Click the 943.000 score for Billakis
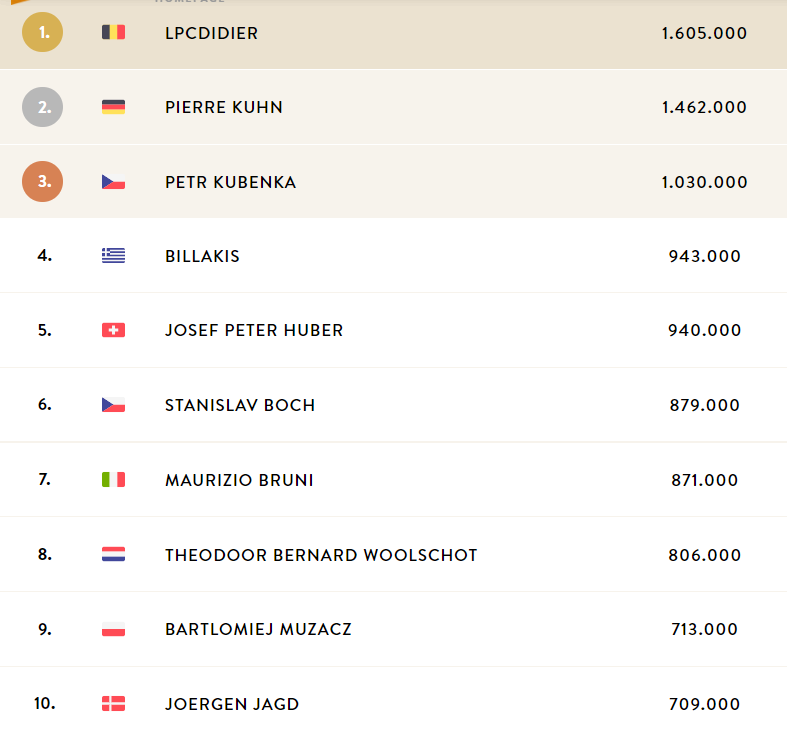Viewport: 787px width, 736px height. pos(704,256)
